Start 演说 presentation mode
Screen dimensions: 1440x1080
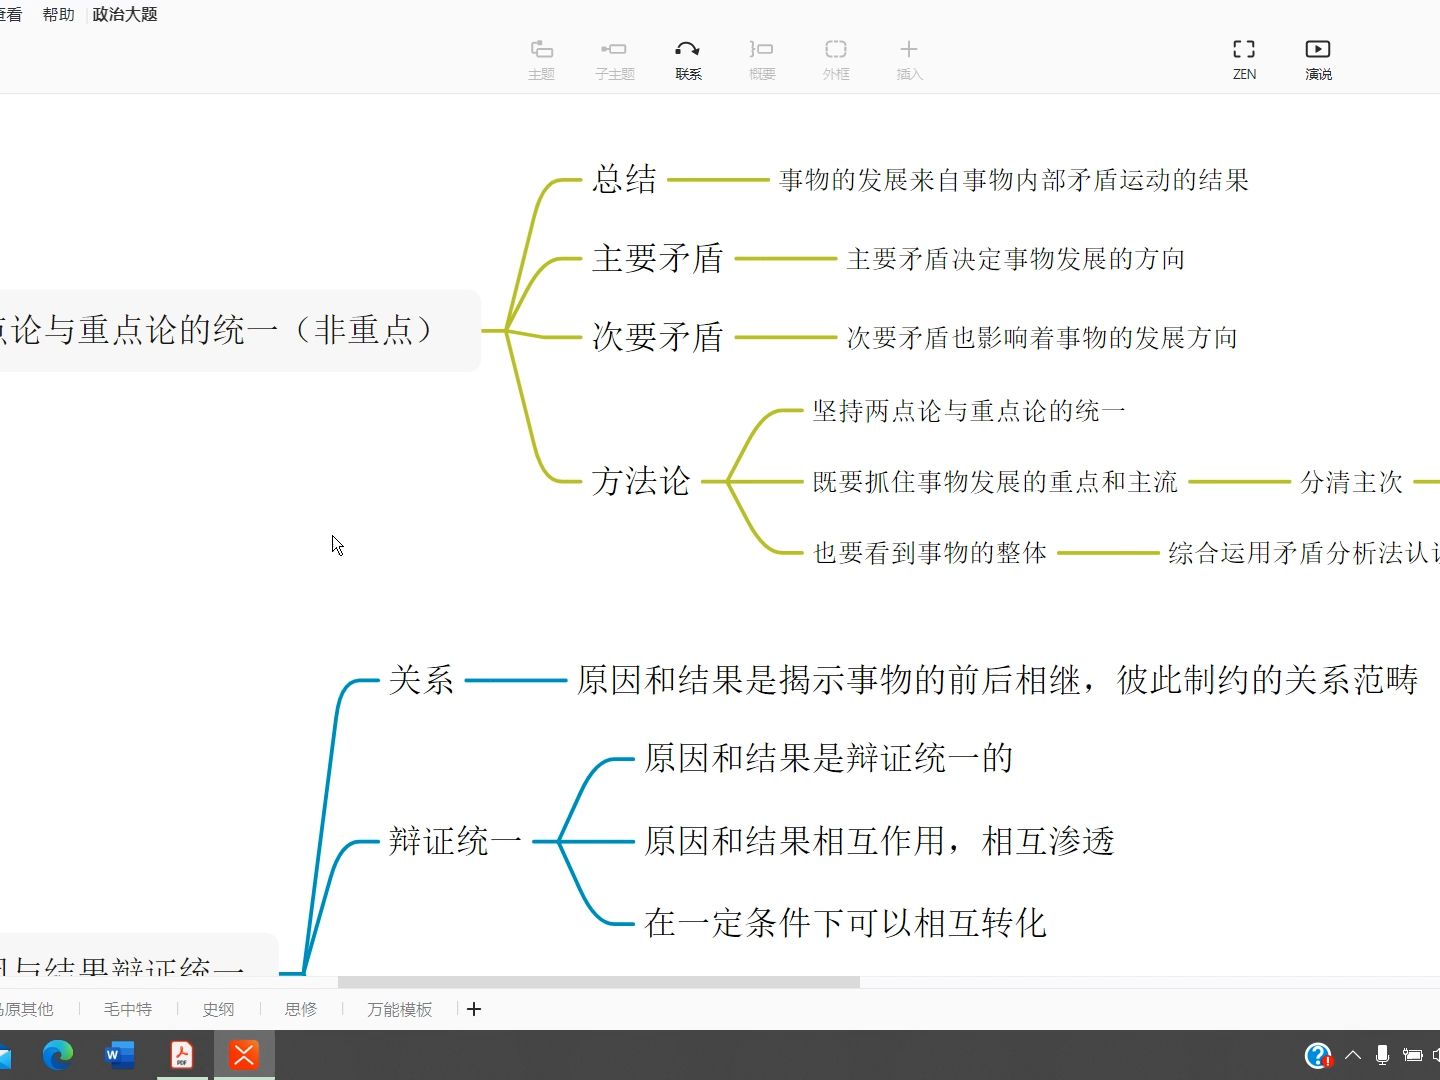pos(1318,59)
